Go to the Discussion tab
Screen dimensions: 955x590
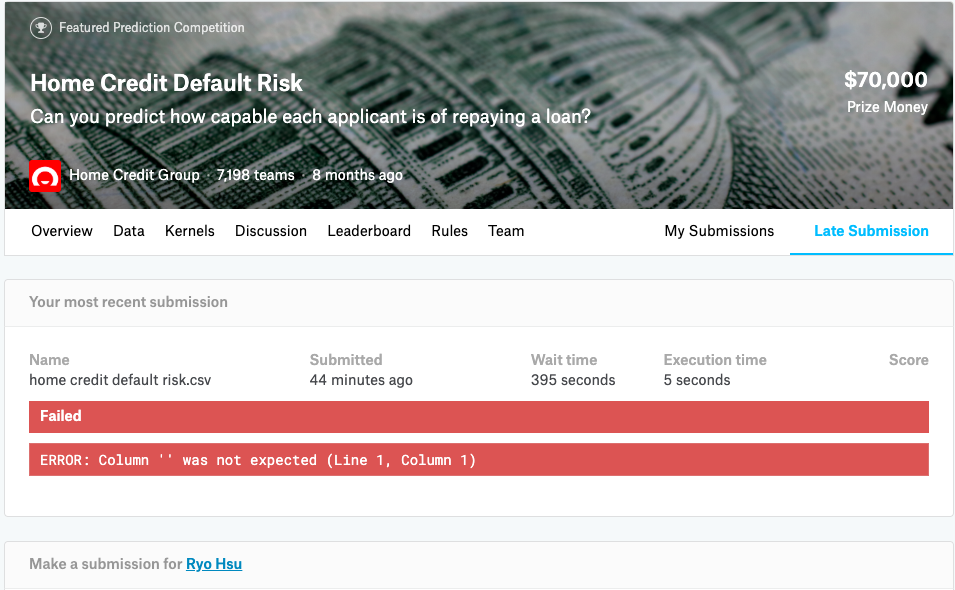click(271, 231)
